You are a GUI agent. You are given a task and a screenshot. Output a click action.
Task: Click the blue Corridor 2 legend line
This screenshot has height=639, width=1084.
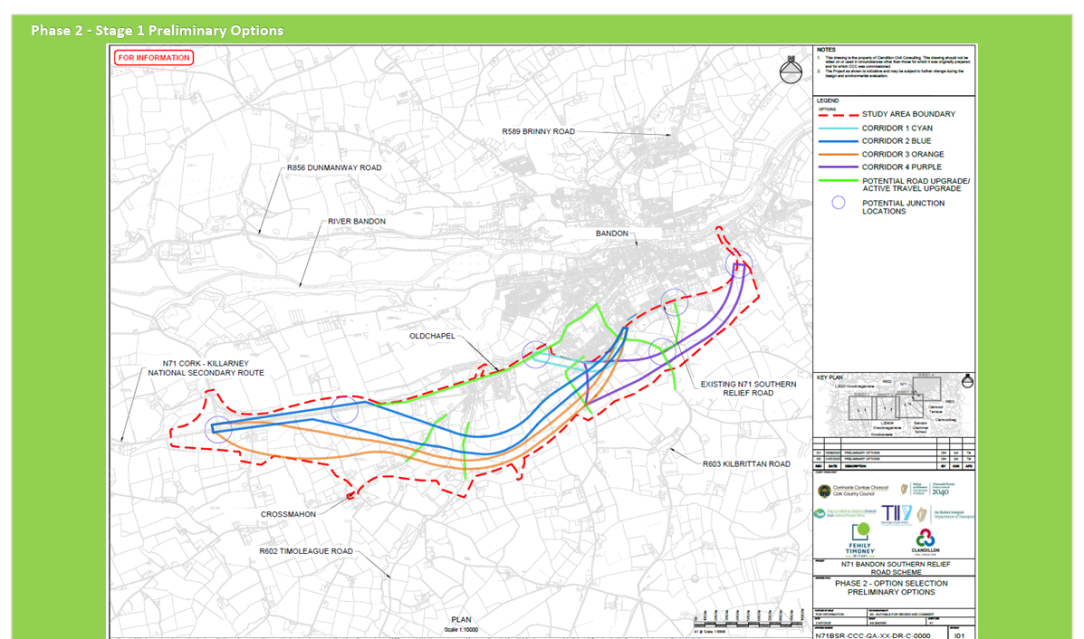pyautogui.click(x=838, y=141)
